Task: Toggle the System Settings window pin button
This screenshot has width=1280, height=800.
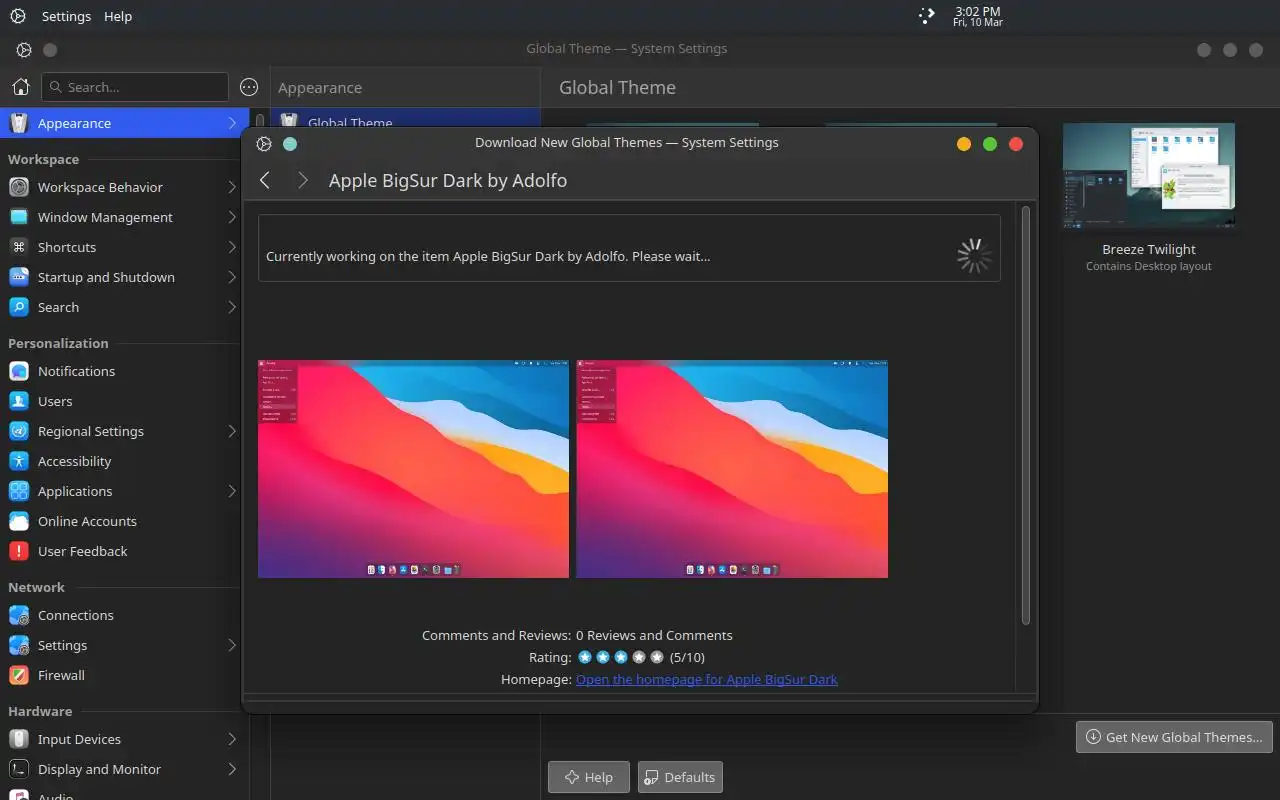Action: 50,50
